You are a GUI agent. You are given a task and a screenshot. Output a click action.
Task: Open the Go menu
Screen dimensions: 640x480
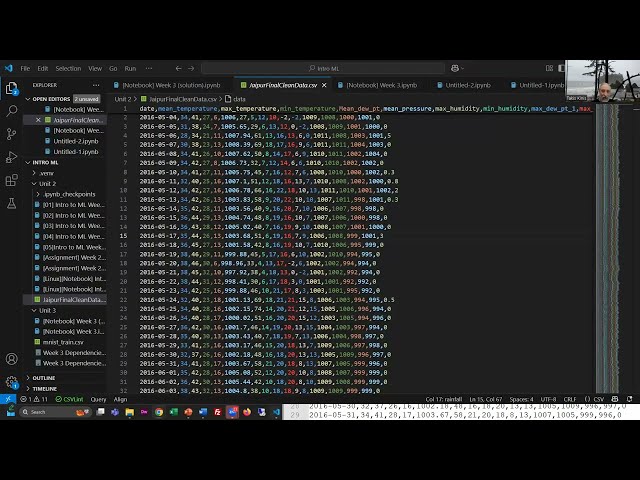click(113, 68)
